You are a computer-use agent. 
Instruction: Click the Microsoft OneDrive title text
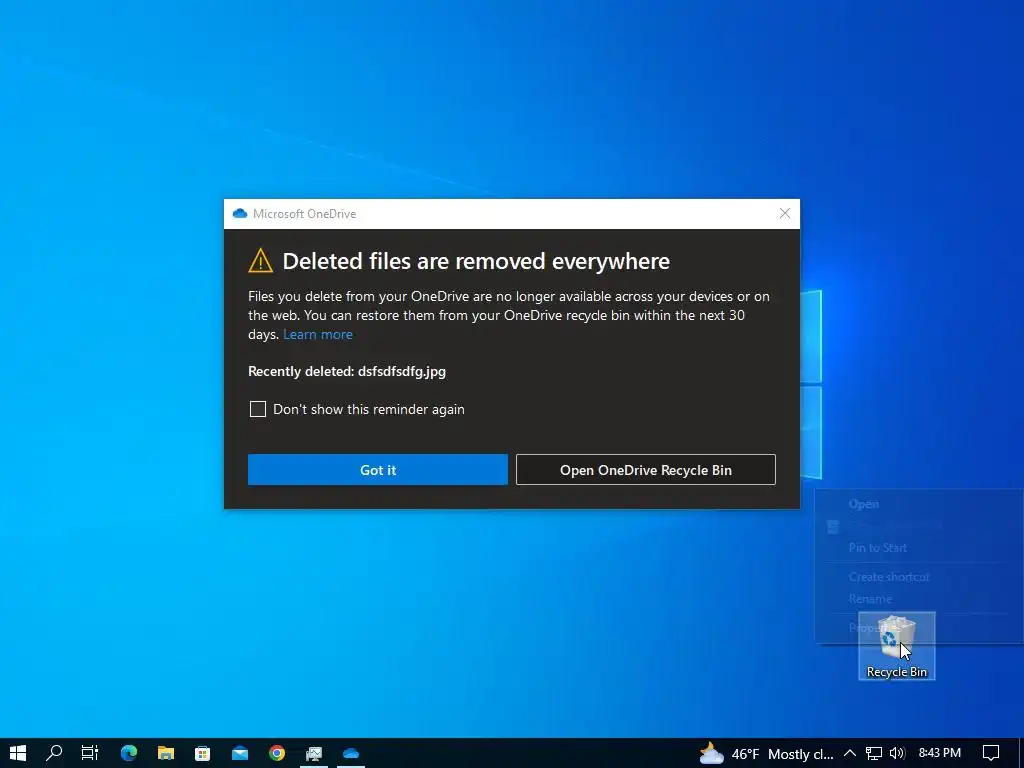304,214
